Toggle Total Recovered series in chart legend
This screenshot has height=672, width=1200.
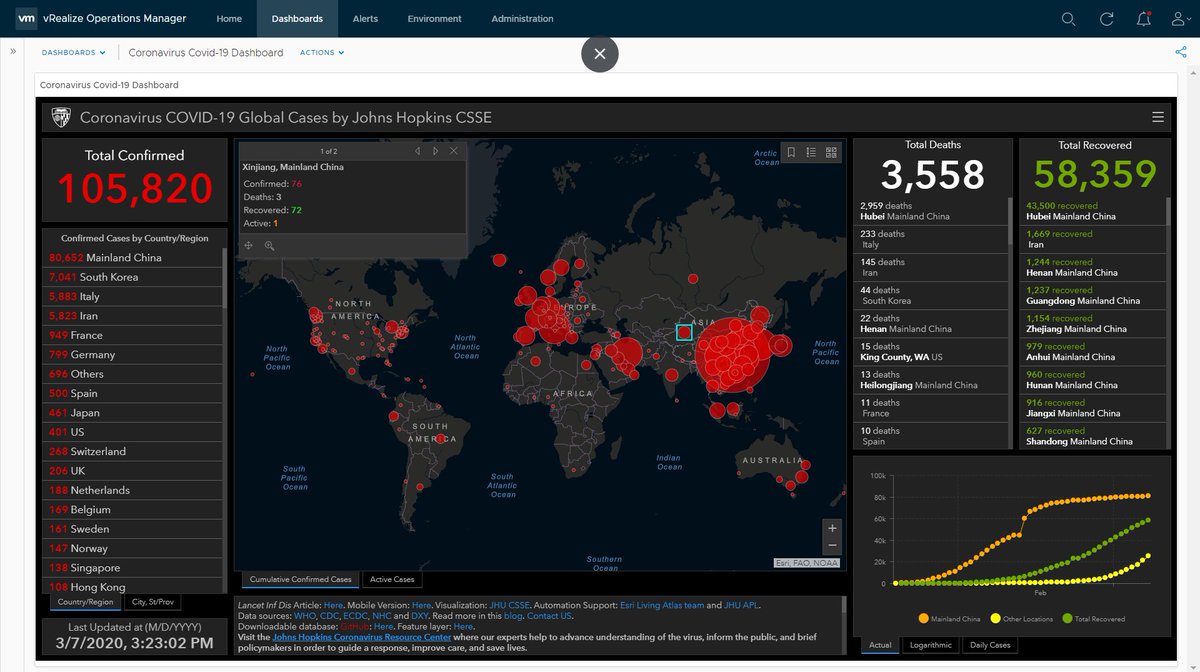coord(1093,619)
